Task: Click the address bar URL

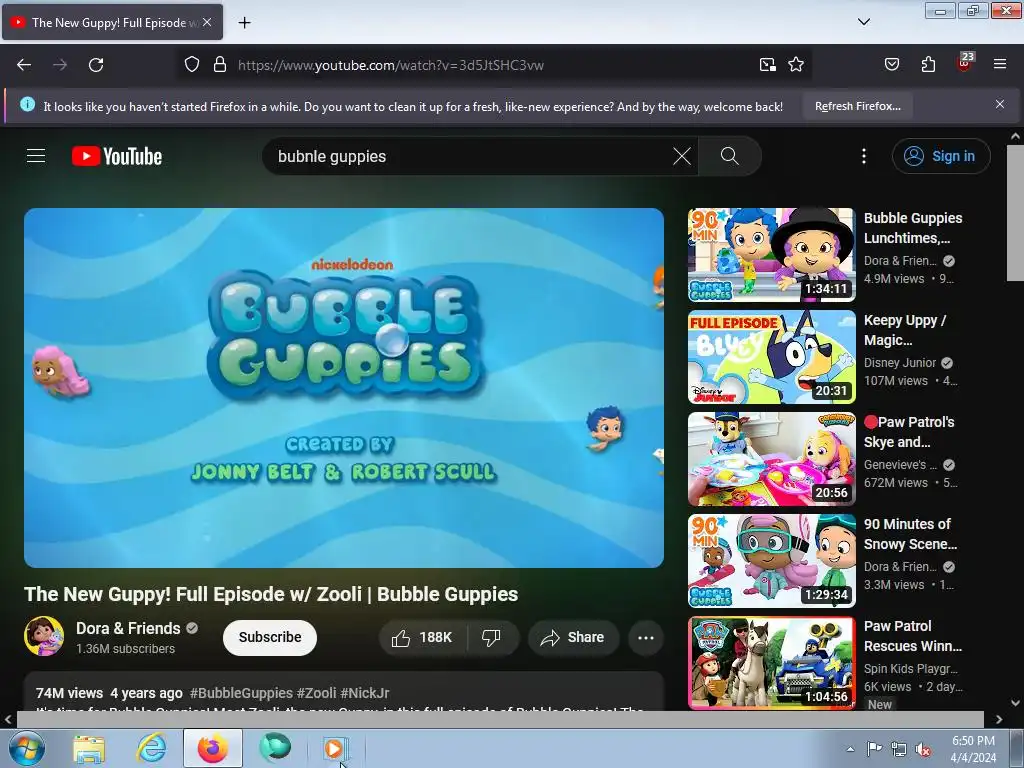Action: coord(391,65)
